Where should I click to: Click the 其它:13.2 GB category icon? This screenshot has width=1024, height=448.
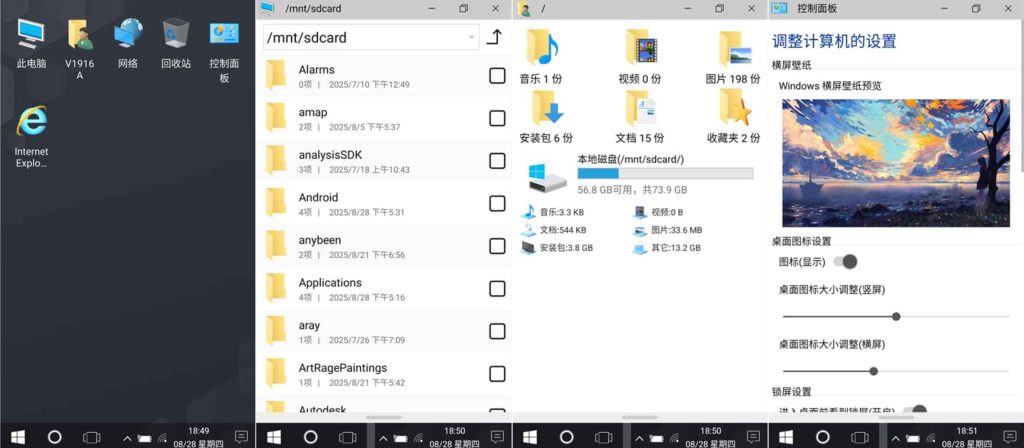pyautogui.click(x=640, y=248)
